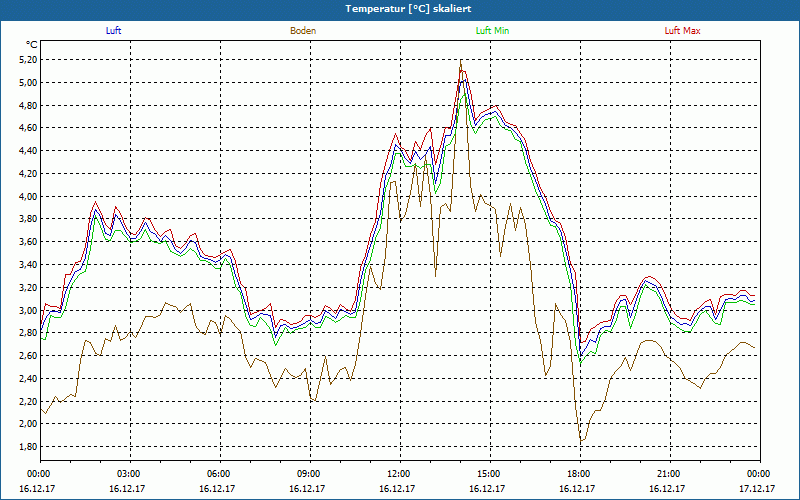Click the 1,80 y-axis value
The image size is (800, 500).
tap(29, 447)
